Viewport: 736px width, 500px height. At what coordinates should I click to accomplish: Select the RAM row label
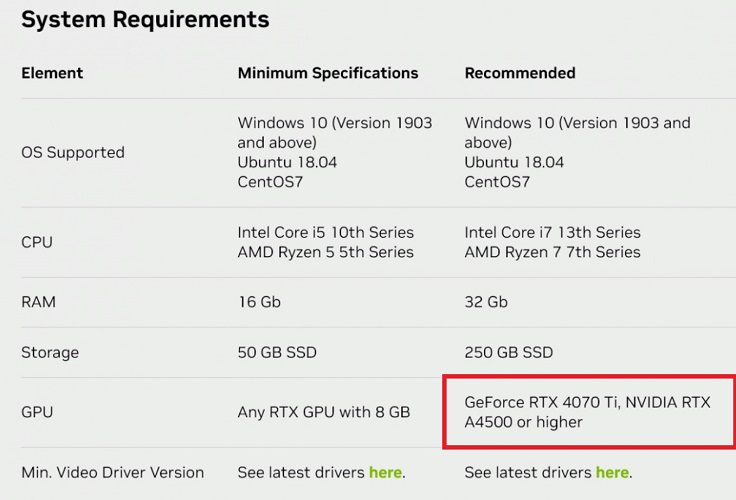[38, 302]
